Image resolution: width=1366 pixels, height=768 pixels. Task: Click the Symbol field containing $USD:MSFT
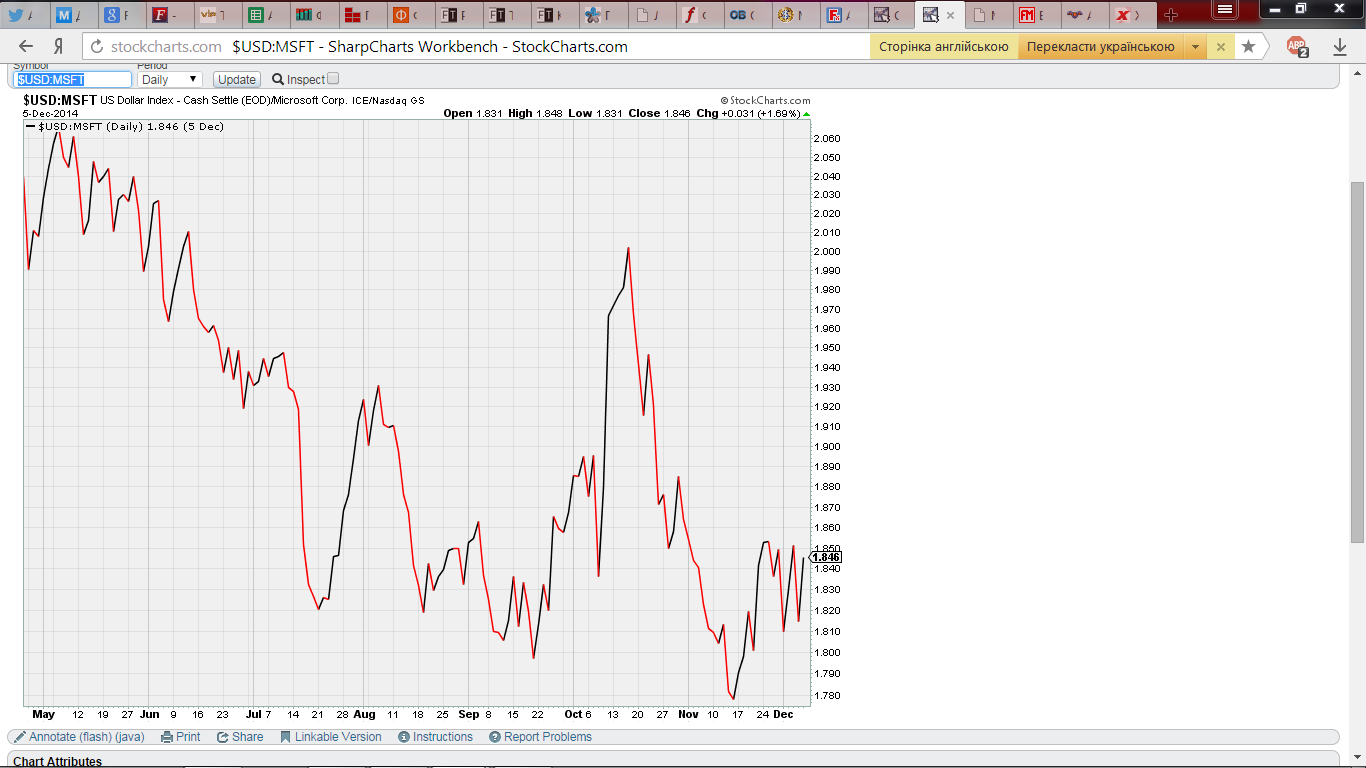(x=73, y=79)
